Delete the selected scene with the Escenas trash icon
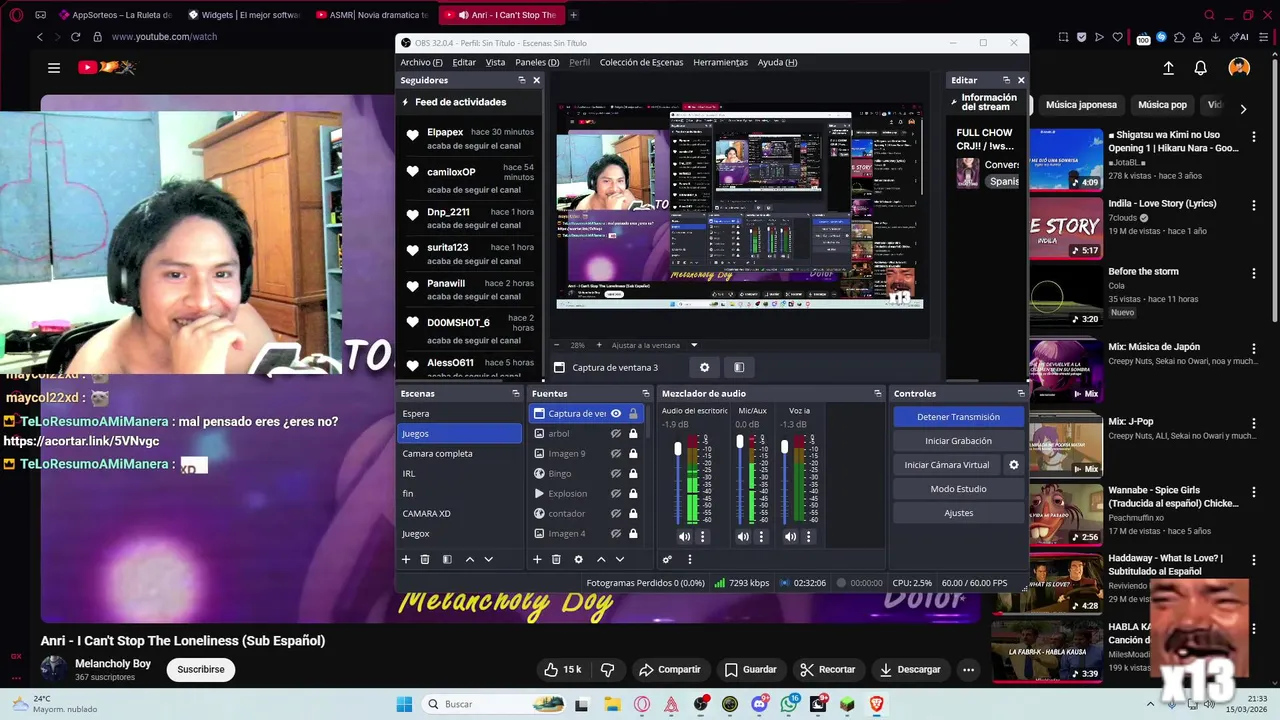This screenshot has width=1280, height=720. point(425,559)
